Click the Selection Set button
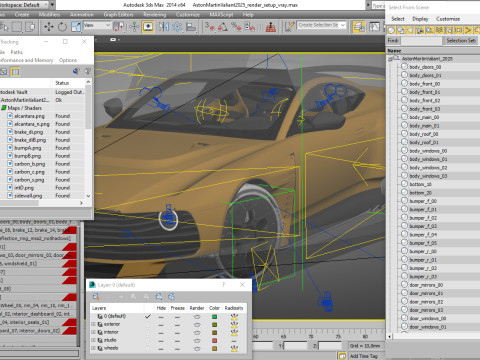This screenshot has width=480, height=360. click(461, 41)
